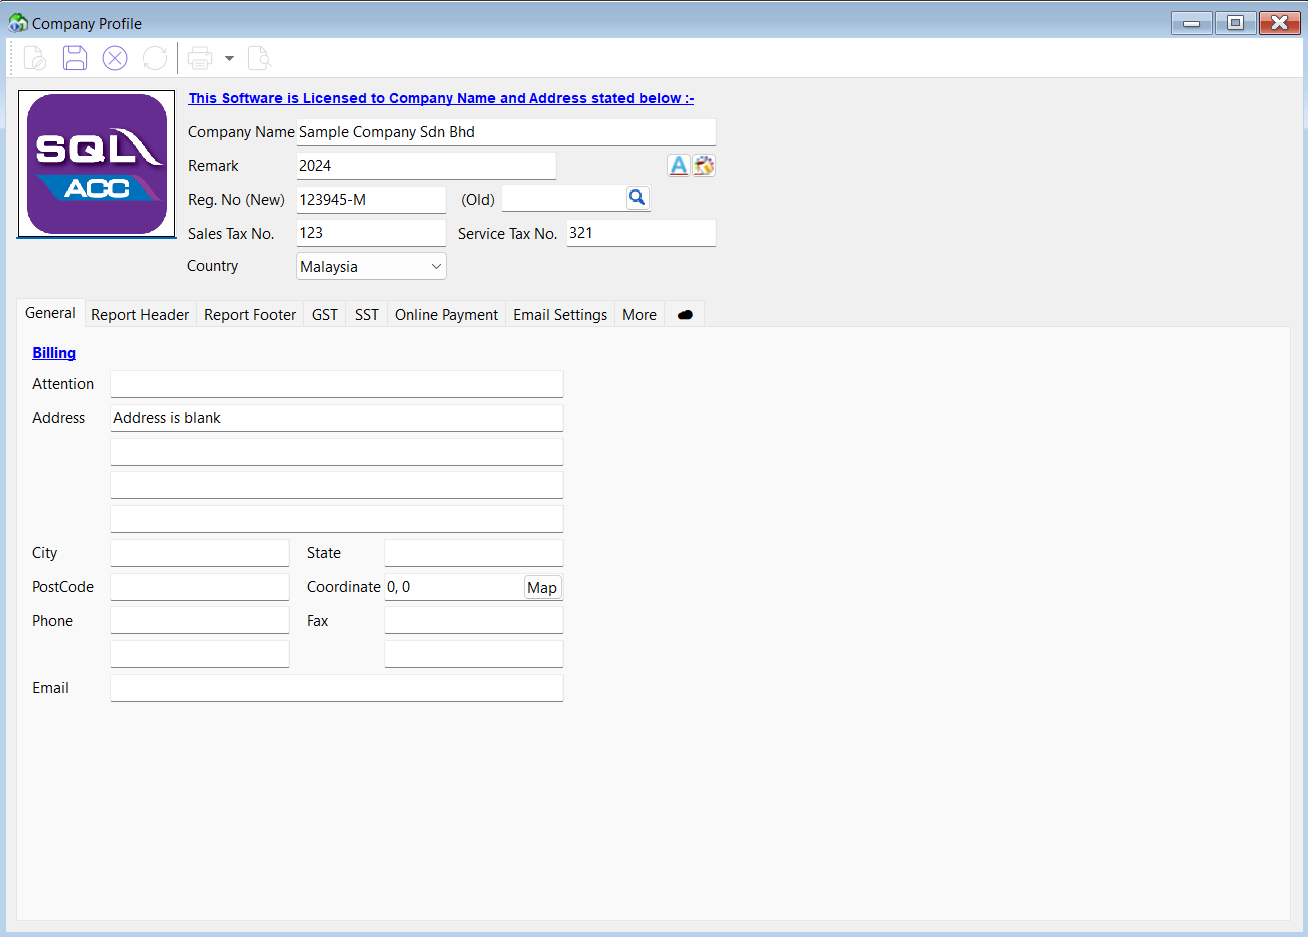The width and height of the screenshot is (1308, 937).
Task: Click the billing Email input field
Action: pos(336,688)
